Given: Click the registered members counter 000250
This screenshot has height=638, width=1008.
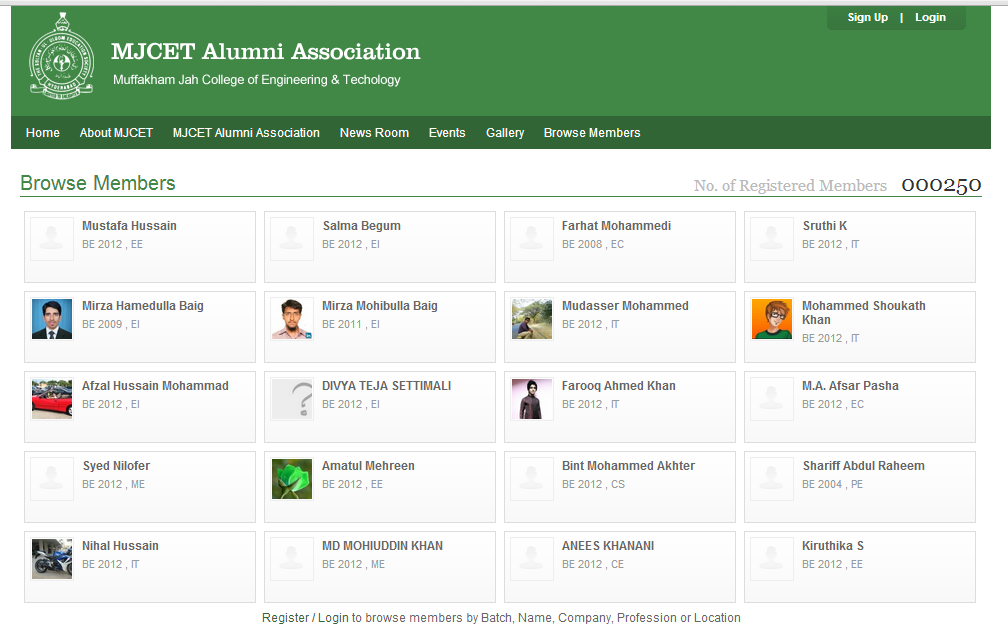Looking at the screenshot, I should coord(941,185).
